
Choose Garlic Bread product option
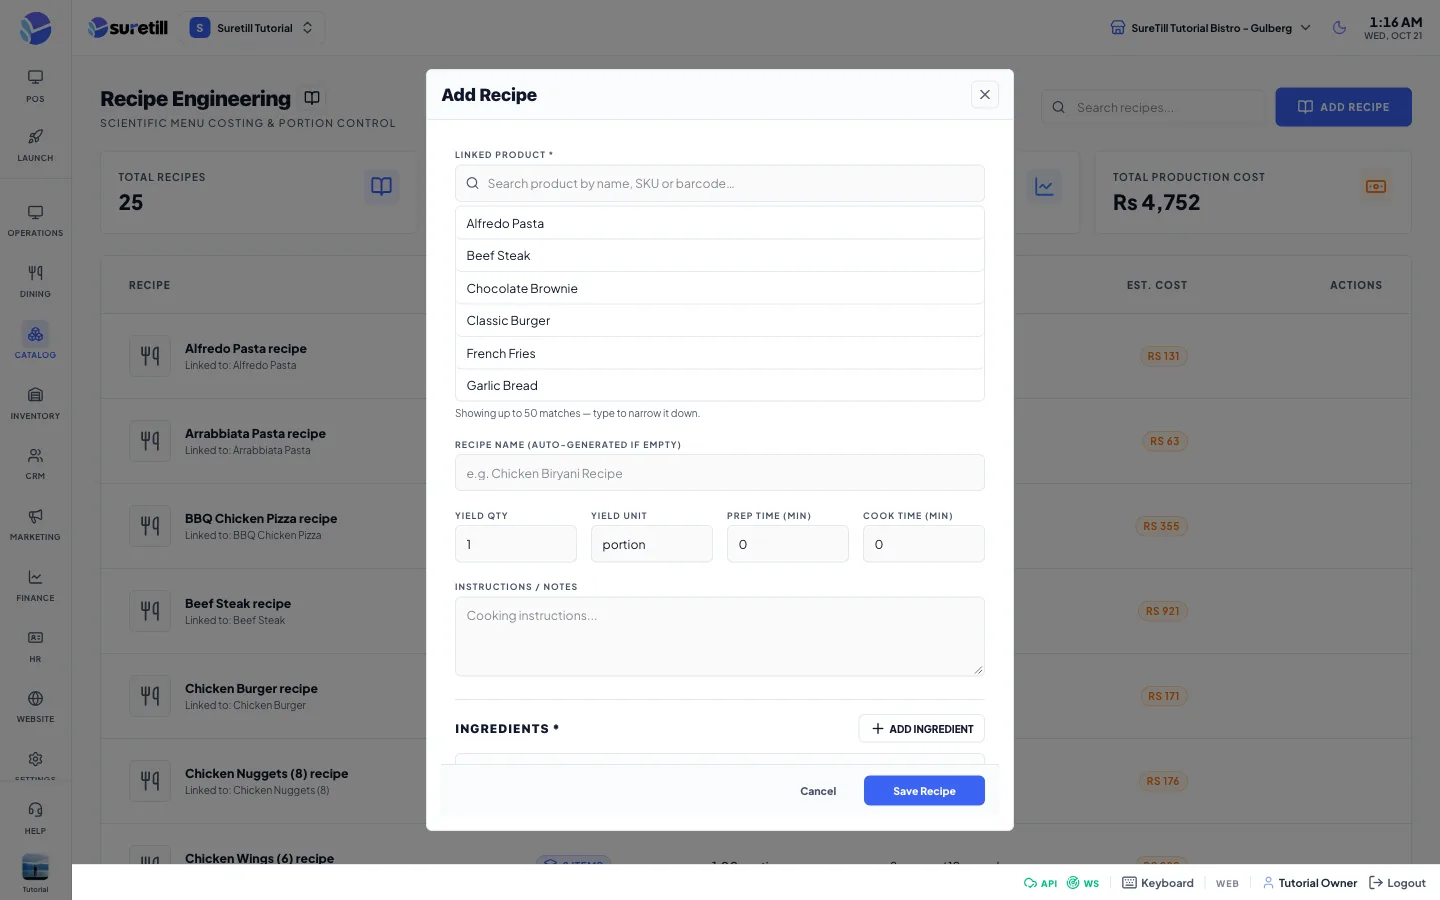tap(720, 386)
